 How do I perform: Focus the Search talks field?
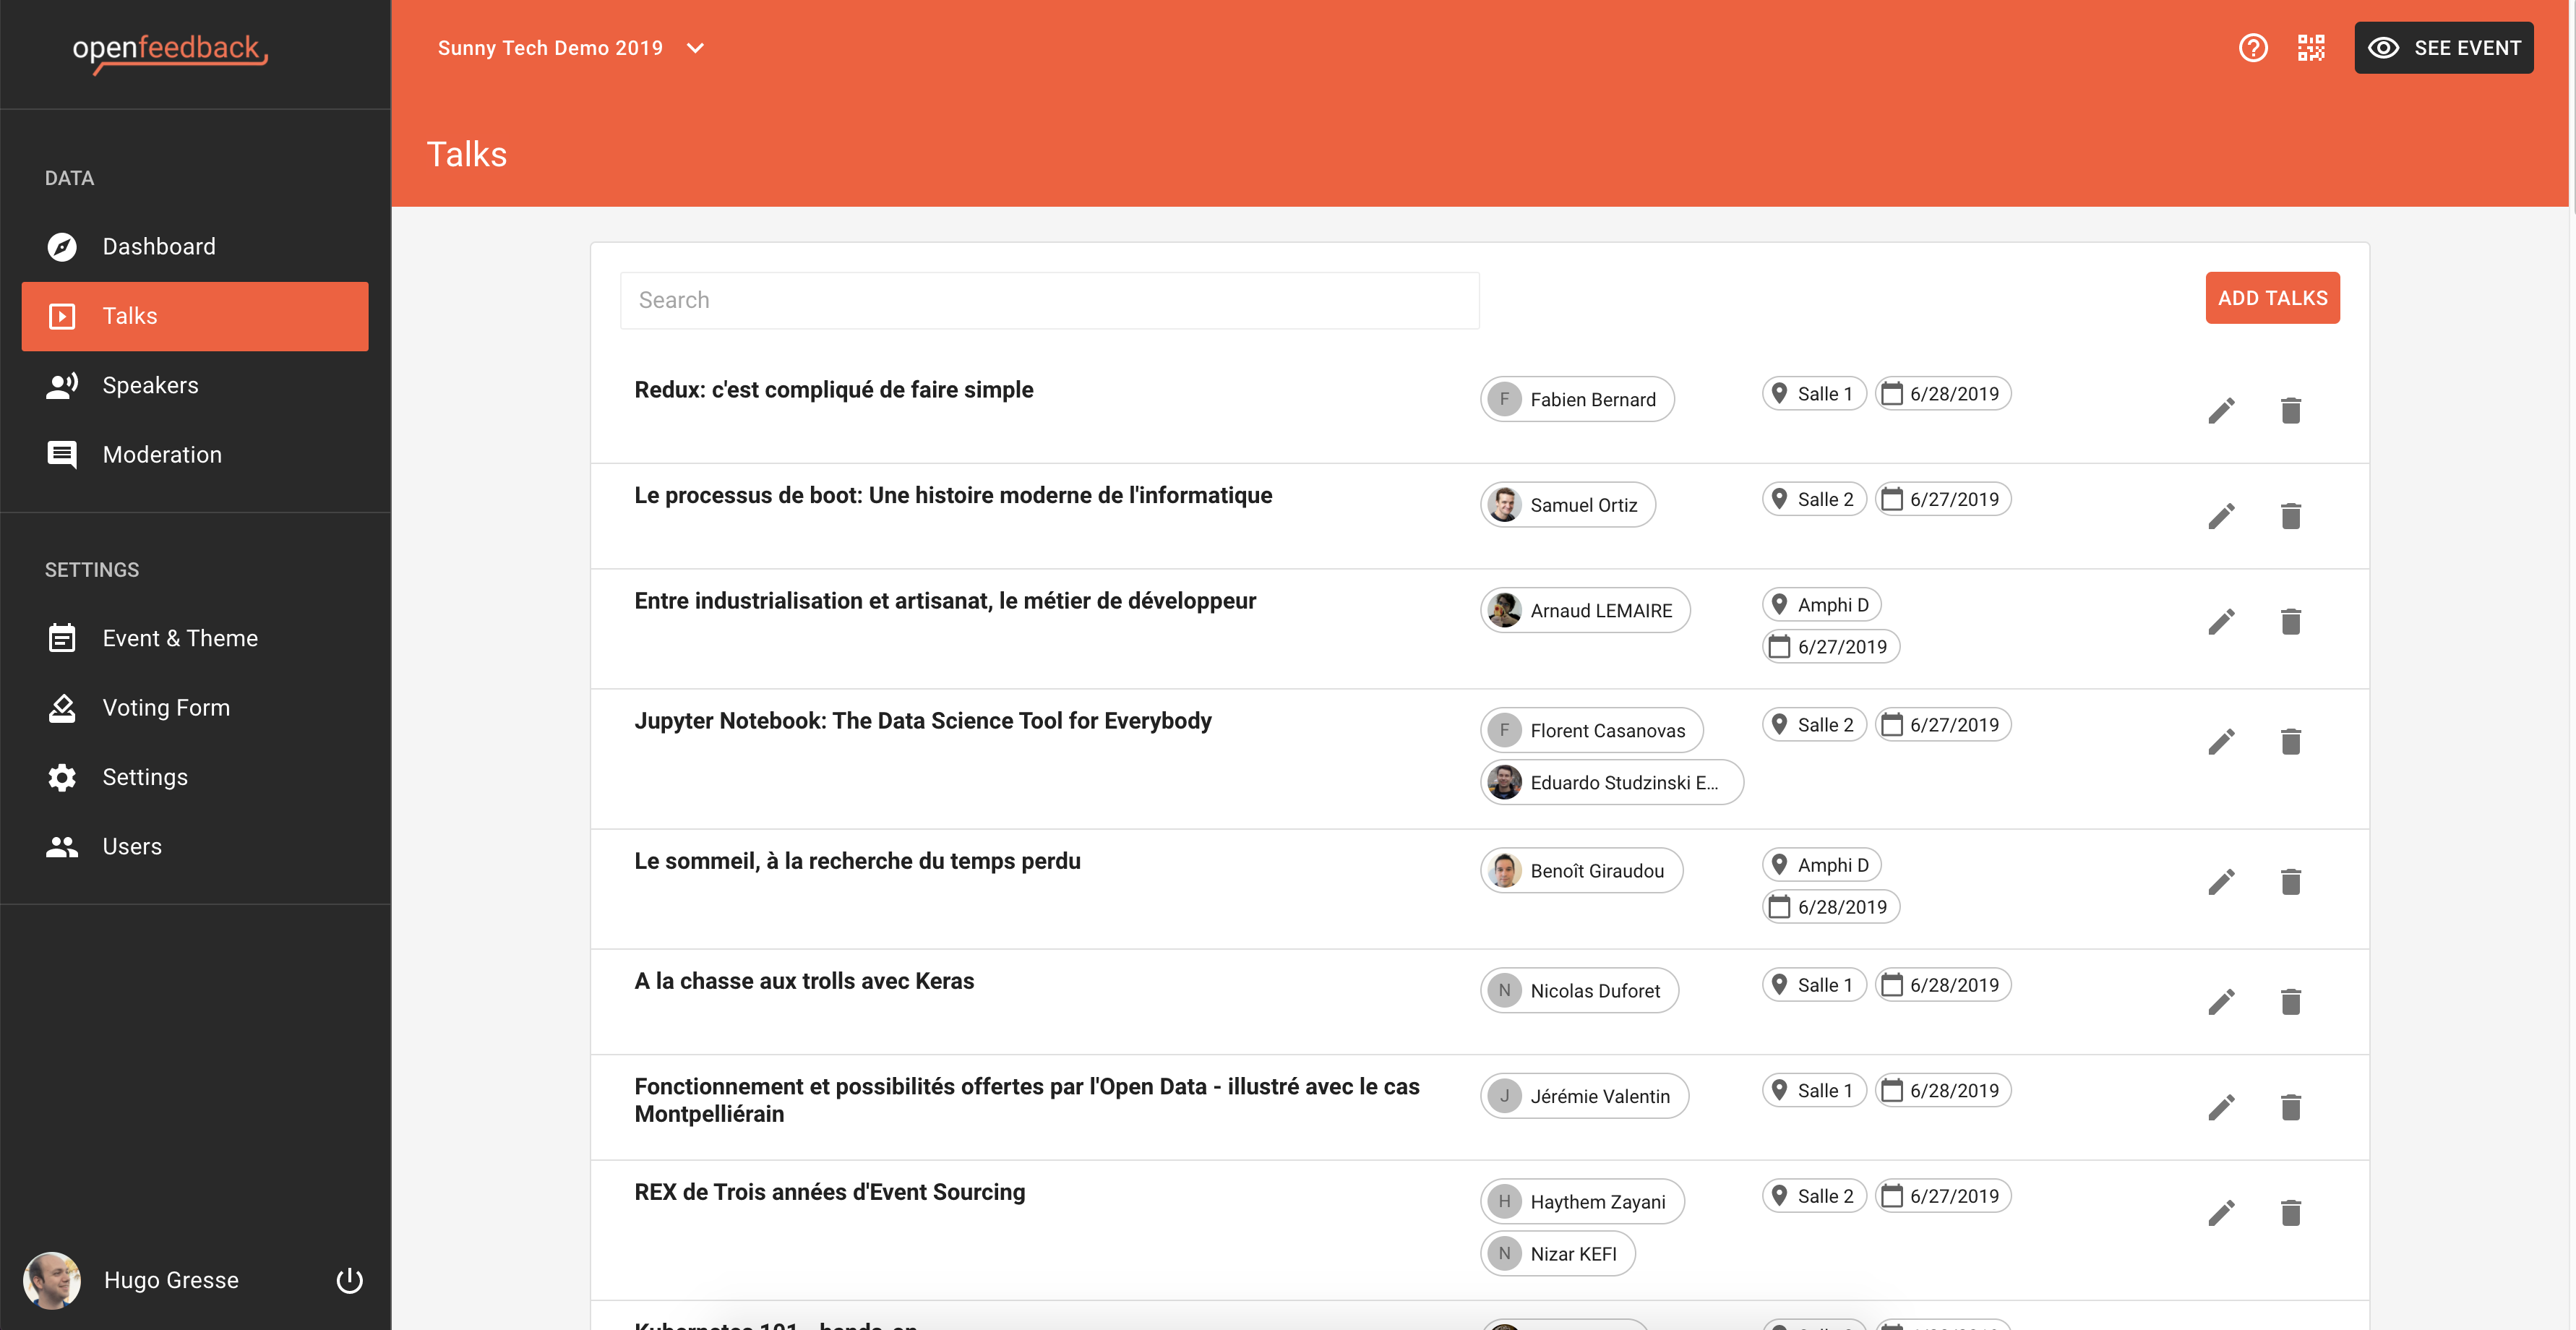[x=1050, y=300]
